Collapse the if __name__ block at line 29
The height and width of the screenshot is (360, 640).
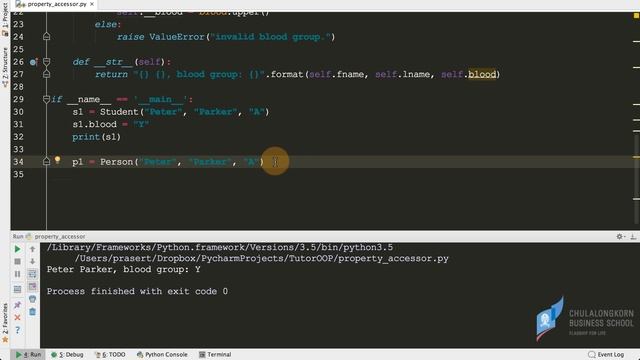[x=47, y=99]
